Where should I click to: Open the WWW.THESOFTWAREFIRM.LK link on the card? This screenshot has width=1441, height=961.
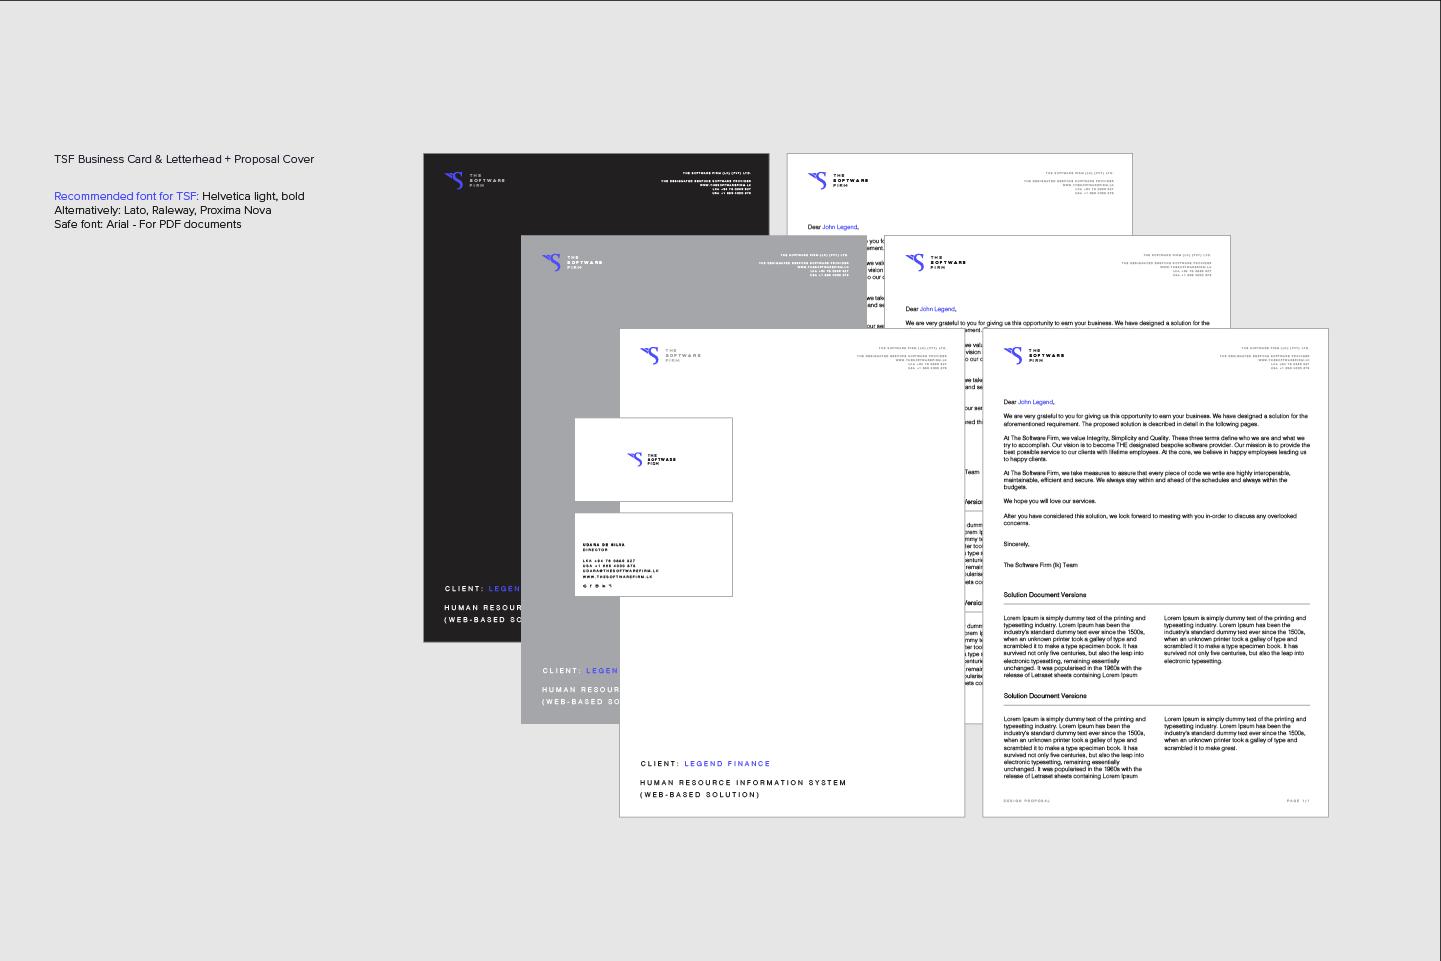pyautogui.click(x=618, y=577)
